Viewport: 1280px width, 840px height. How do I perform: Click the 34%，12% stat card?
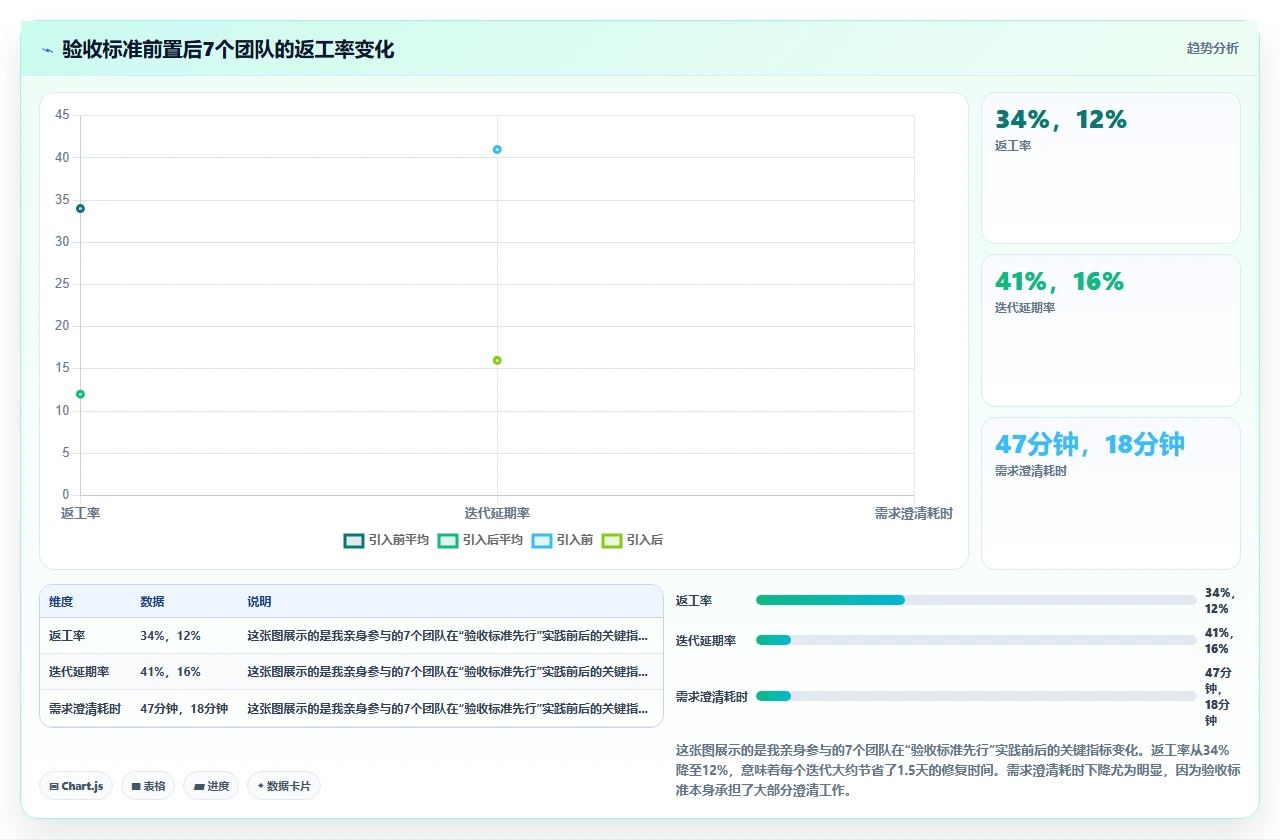pyautogui.click(x=1111, y=168)
